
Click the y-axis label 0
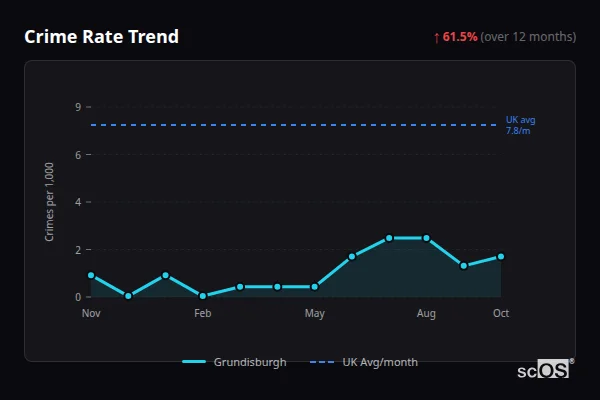(x=78, y=297)
